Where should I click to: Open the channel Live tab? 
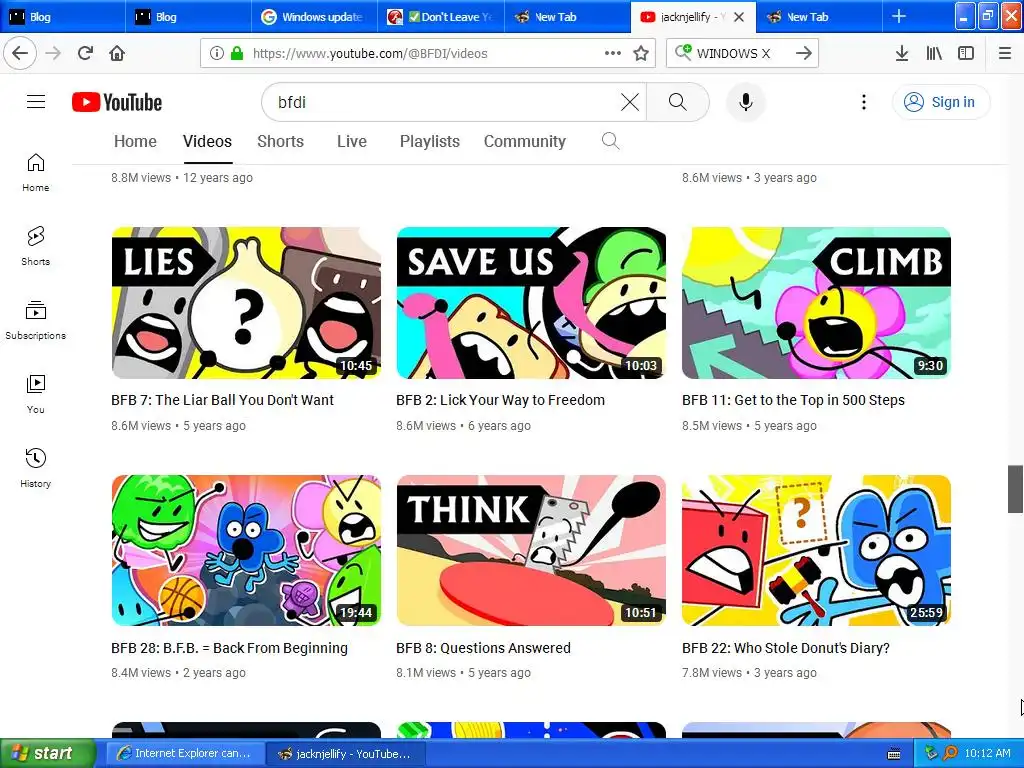[x=351, y=141]
